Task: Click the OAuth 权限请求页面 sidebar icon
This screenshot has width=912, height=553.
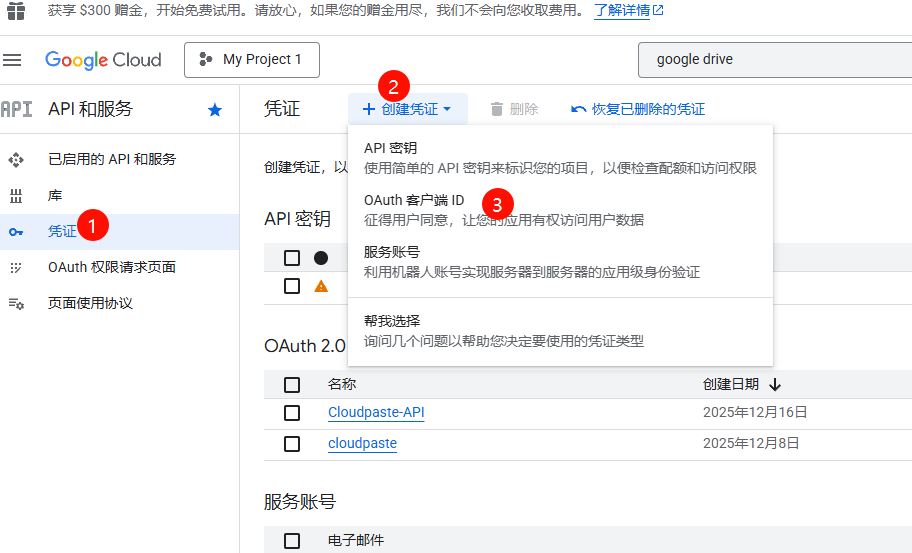Action: [x=15, y=267]
